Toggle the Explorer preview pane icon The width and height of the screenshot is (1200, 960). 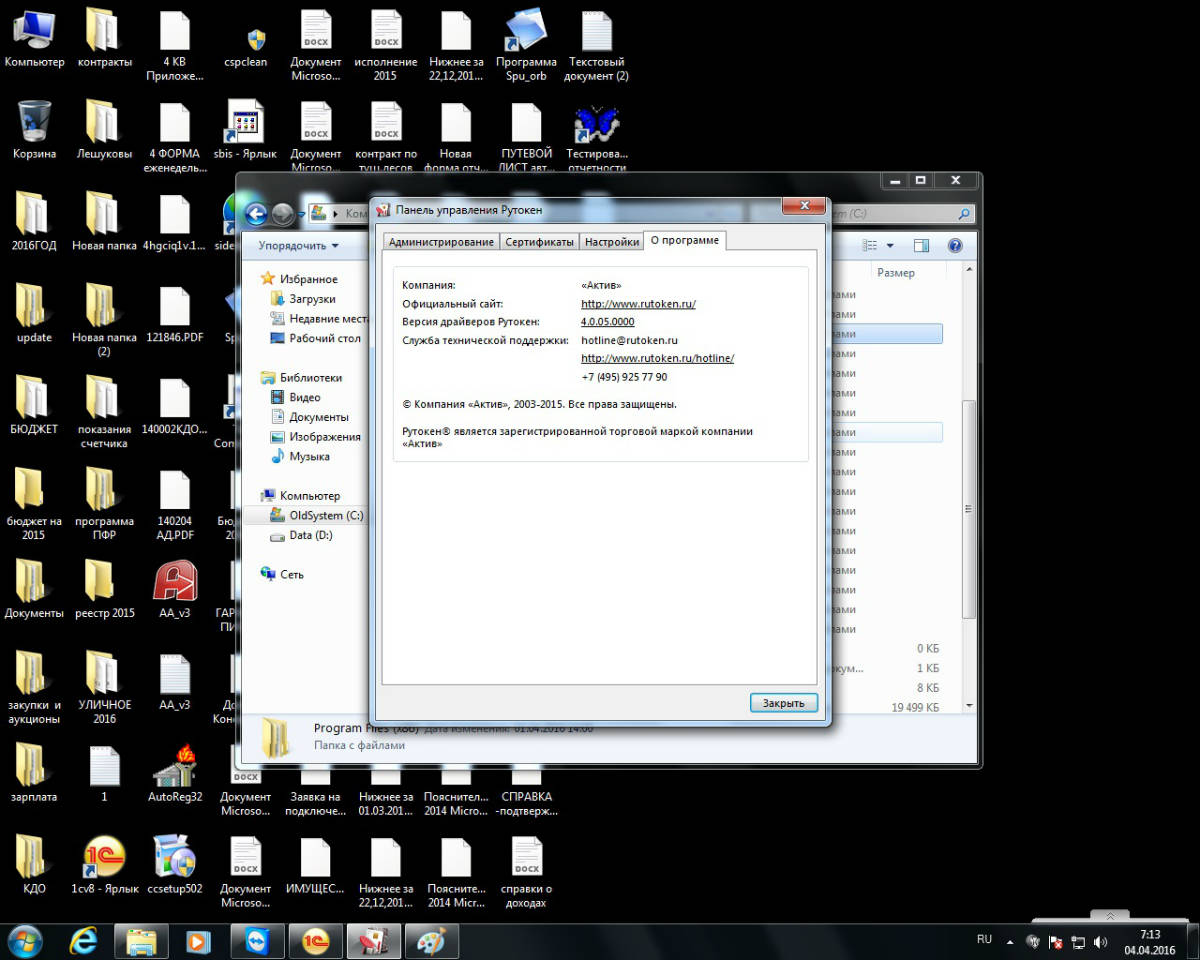[x=921, y=246]
